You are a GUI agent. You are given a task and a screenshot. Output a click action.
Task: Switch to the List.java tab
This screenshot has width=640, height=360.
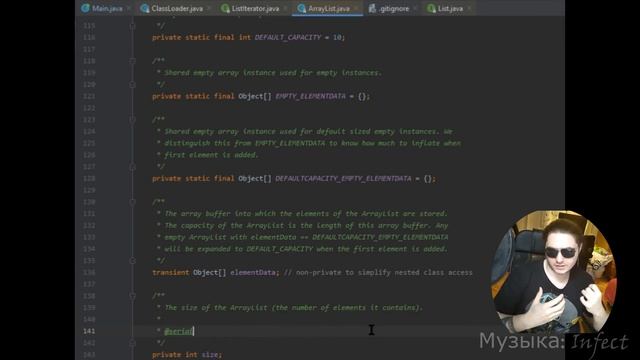click(x=449, y=8)
